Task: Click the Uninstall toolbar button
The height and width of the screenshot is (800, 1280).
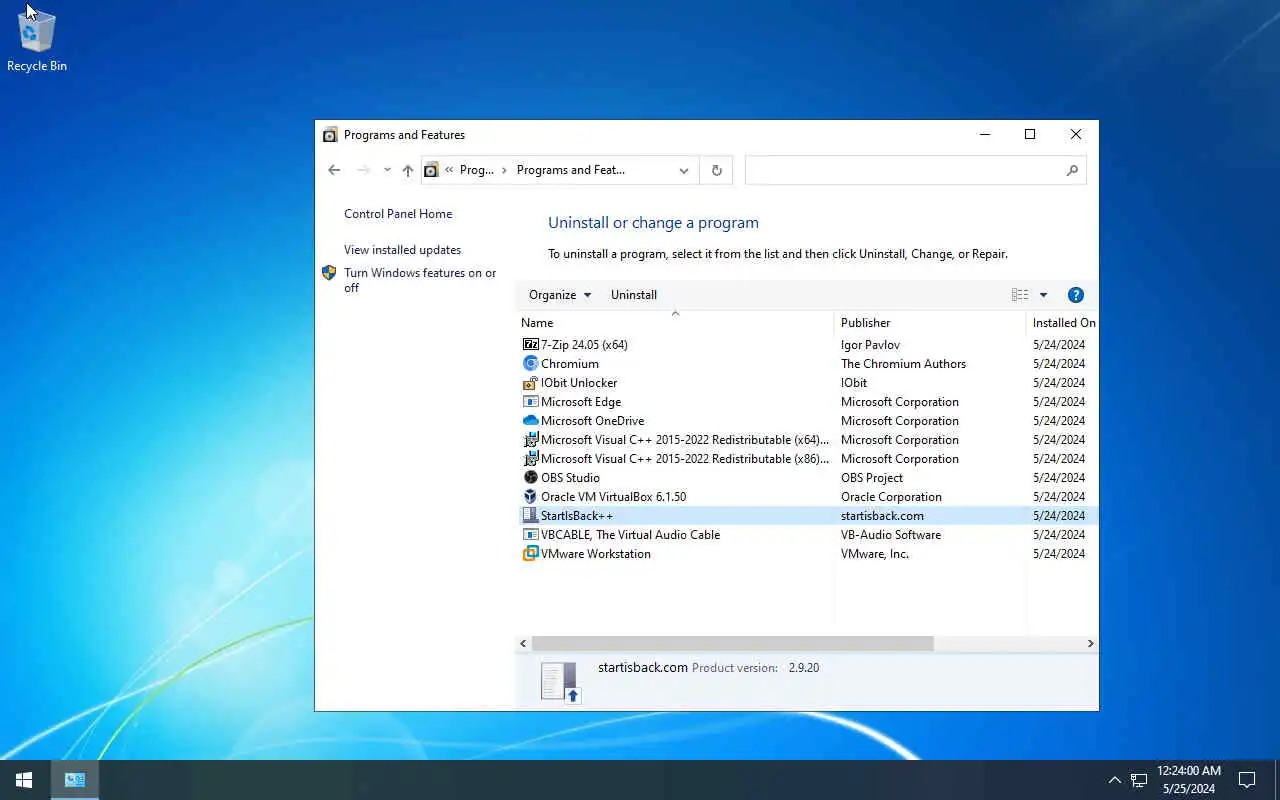Action: (x=634, y=295)
